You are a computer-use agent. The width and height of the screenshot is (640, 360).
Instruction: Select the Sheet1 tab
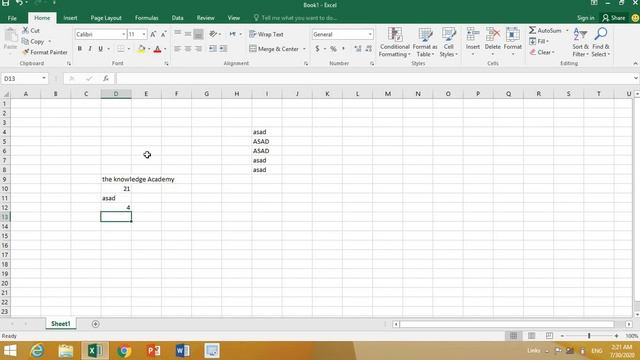click(60, 324)
